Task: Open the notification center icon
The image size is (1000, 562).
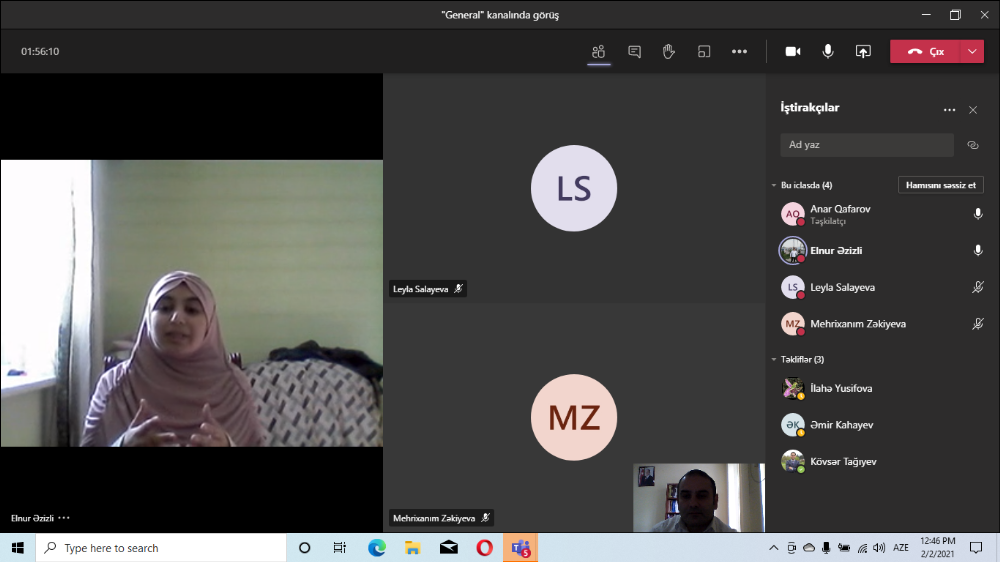Action: coord(976,548)
